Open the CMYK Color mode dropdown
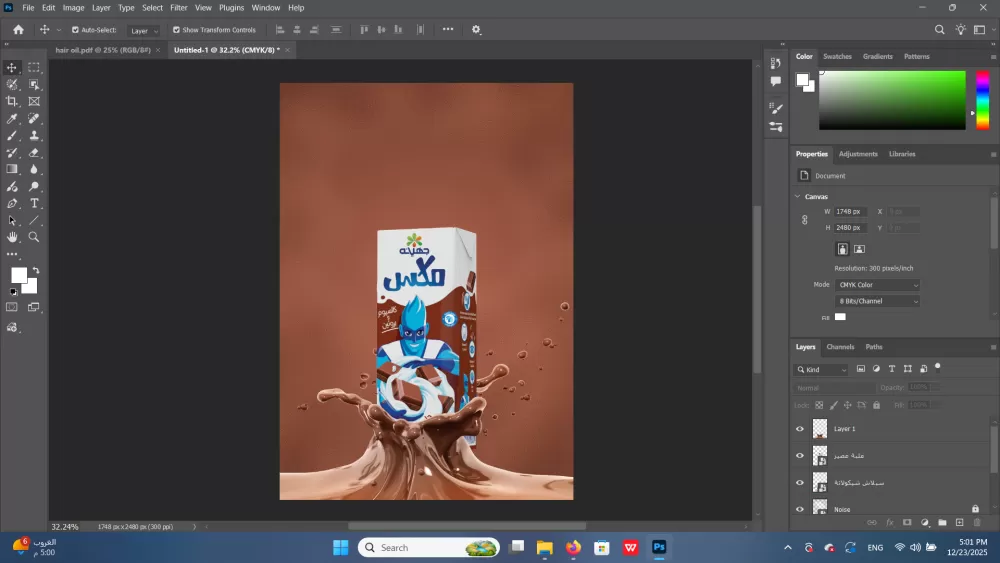The height and width of the screenshot is (563, 1000). pyautogui.click(x=878, y=285)
